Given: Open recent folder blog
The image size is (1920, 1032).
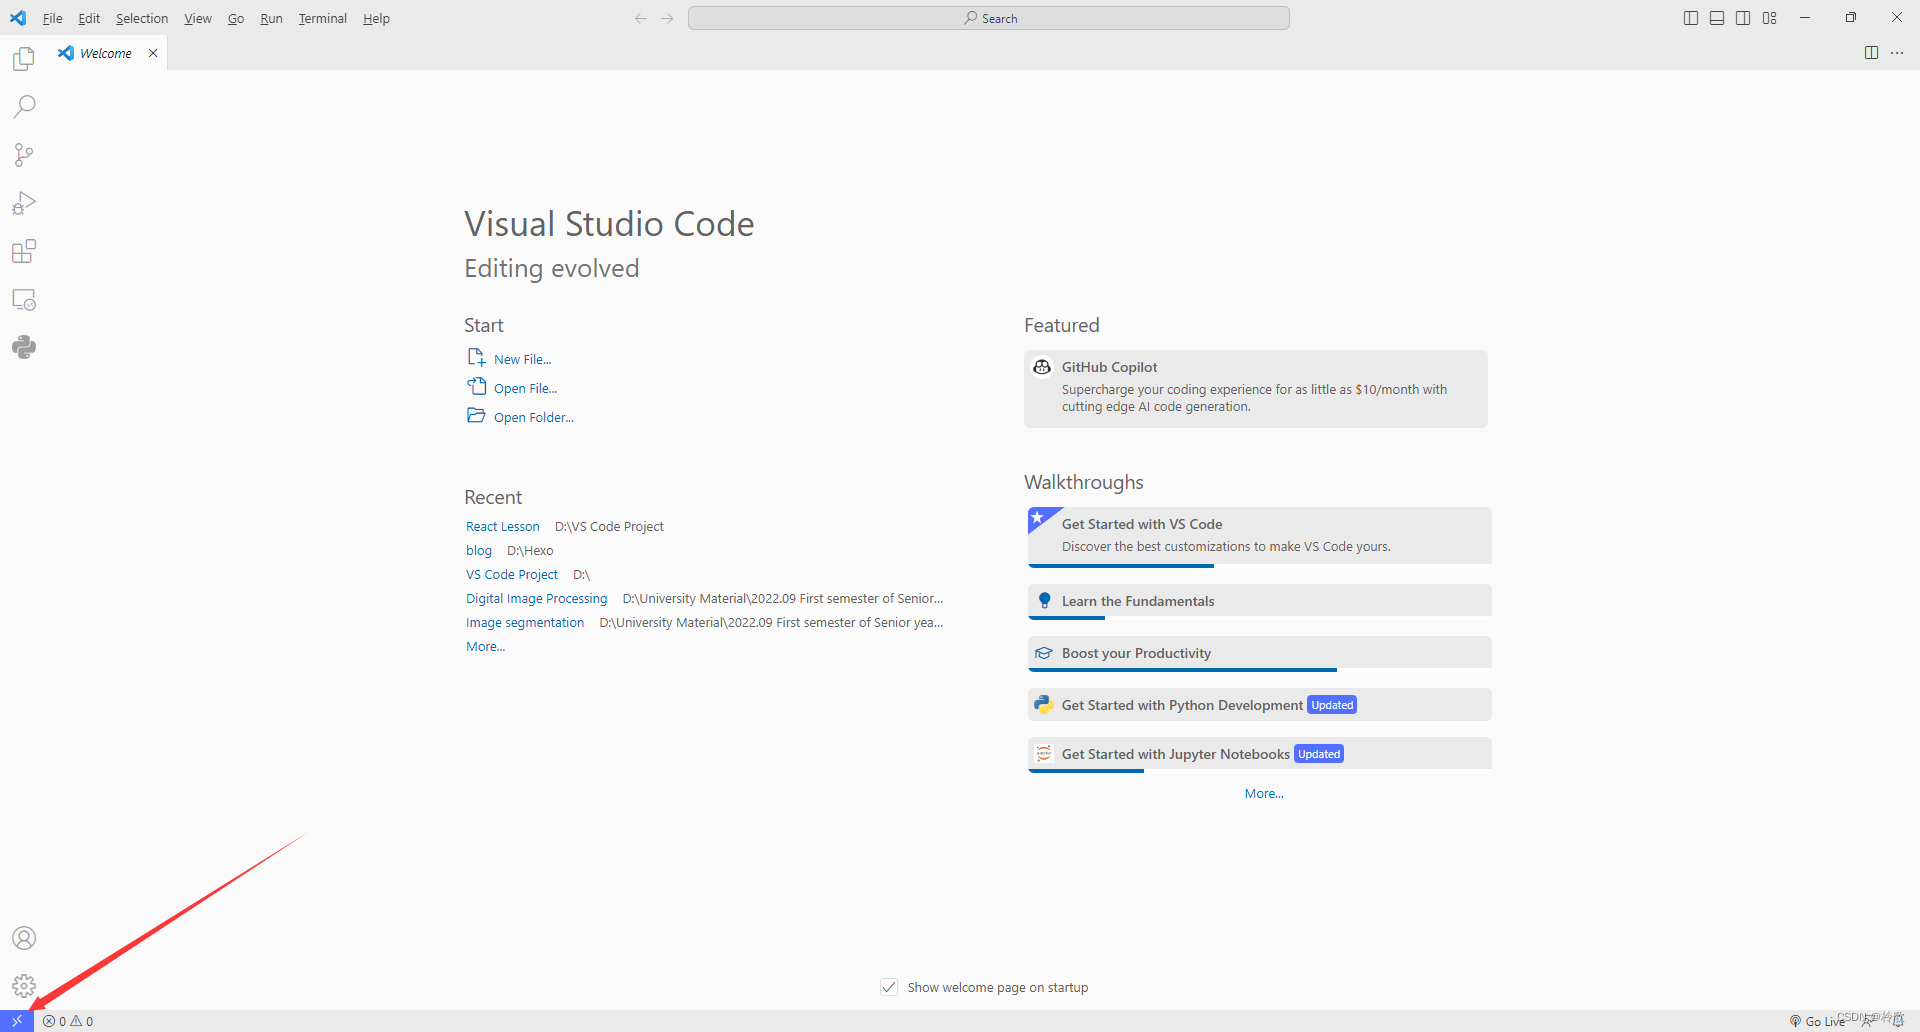Looking at the screenshot, I should pyautogui.click(x=479, y=551).
